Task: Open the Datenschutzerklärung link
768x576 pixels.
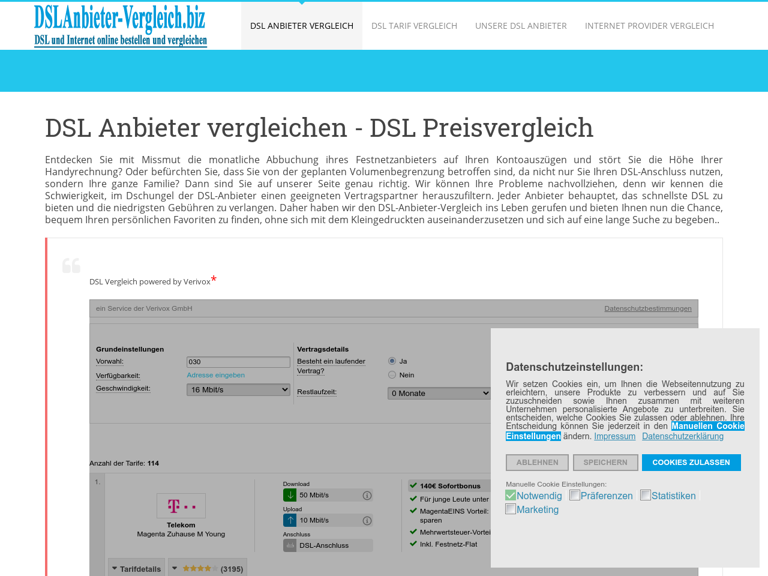Action: [682, 436]
